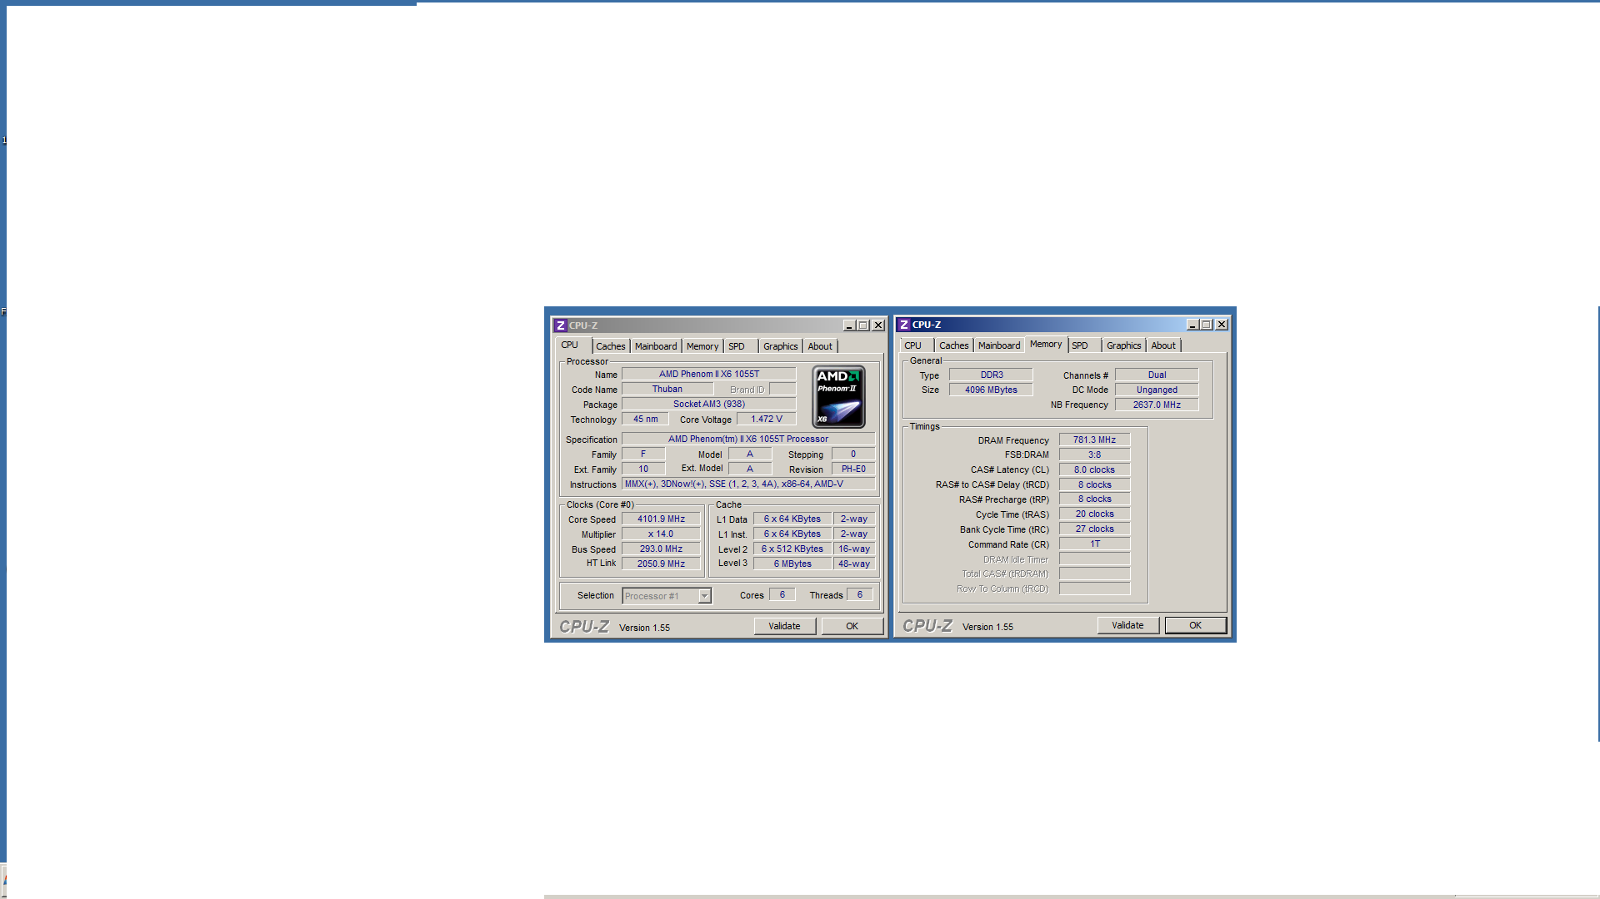The width and height of the screenshot is (1600, 899).
Task: Click the Code Name value 'Thuban'
Action: click(667, 389)
